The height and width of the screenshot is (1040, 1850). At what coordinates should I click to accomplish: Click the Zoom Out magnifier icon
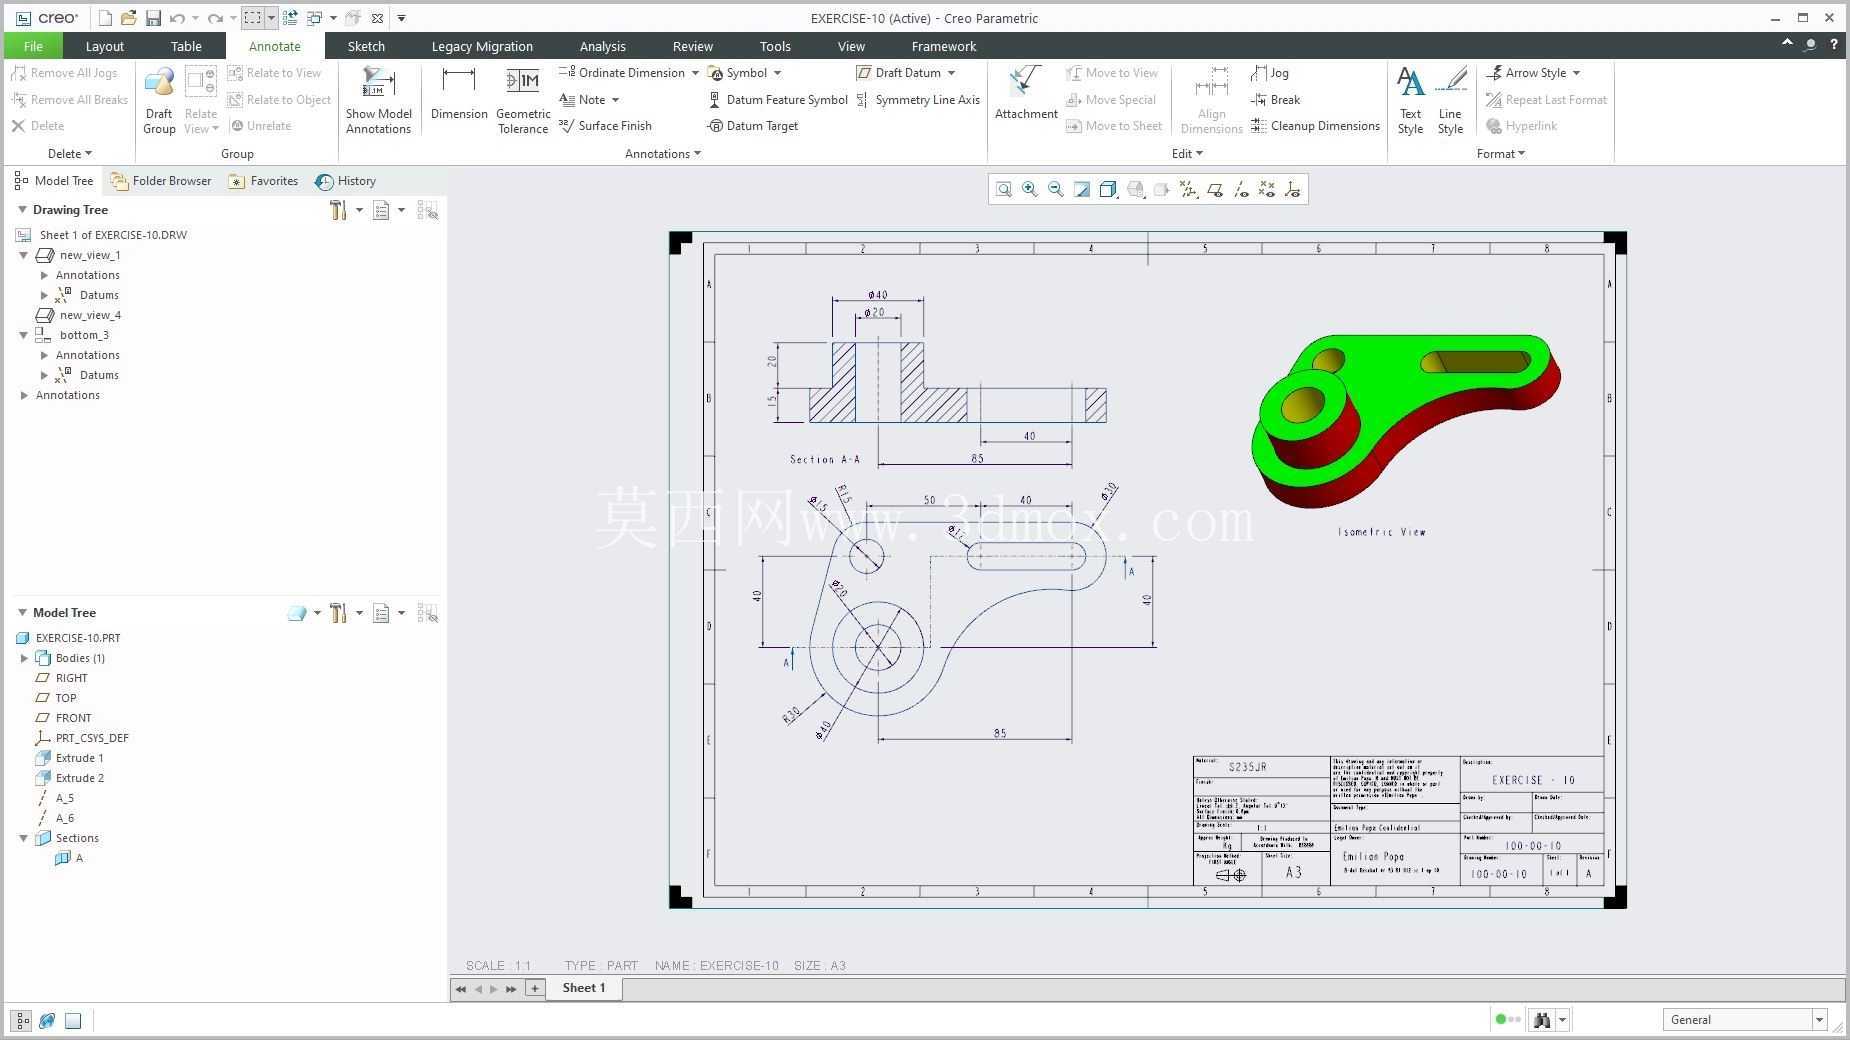[x=1055, y=189]
